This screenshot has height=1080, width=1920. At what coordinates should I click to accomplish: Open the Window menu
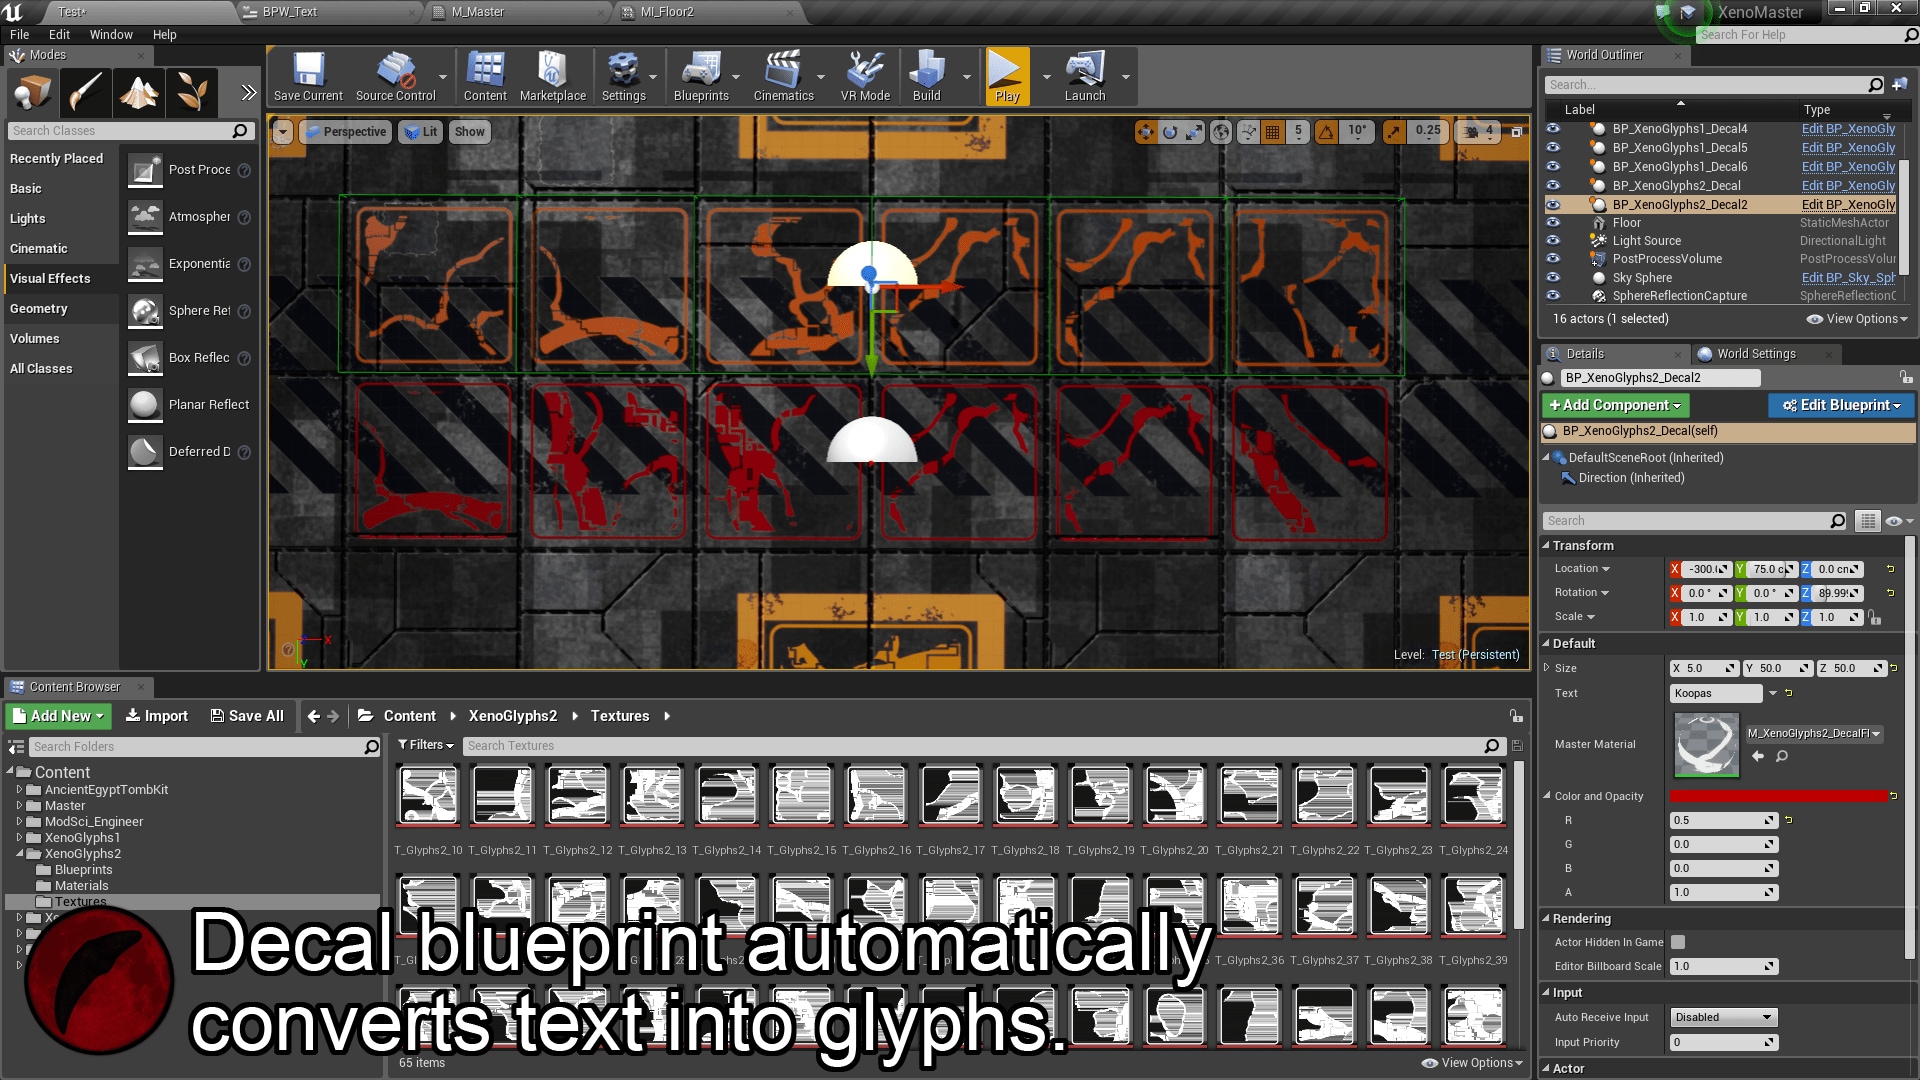click(110, 34)
